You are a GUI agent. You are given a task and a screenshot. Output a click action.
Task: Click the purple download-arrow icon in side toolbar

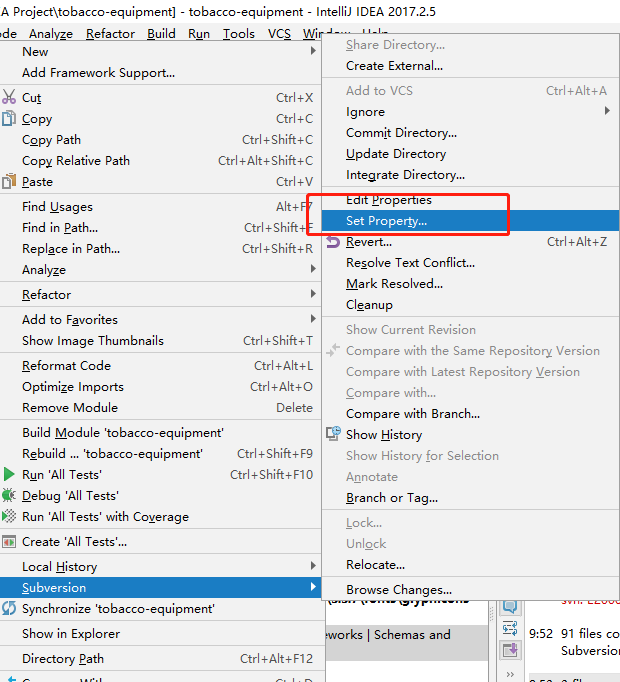pos(509,650)
